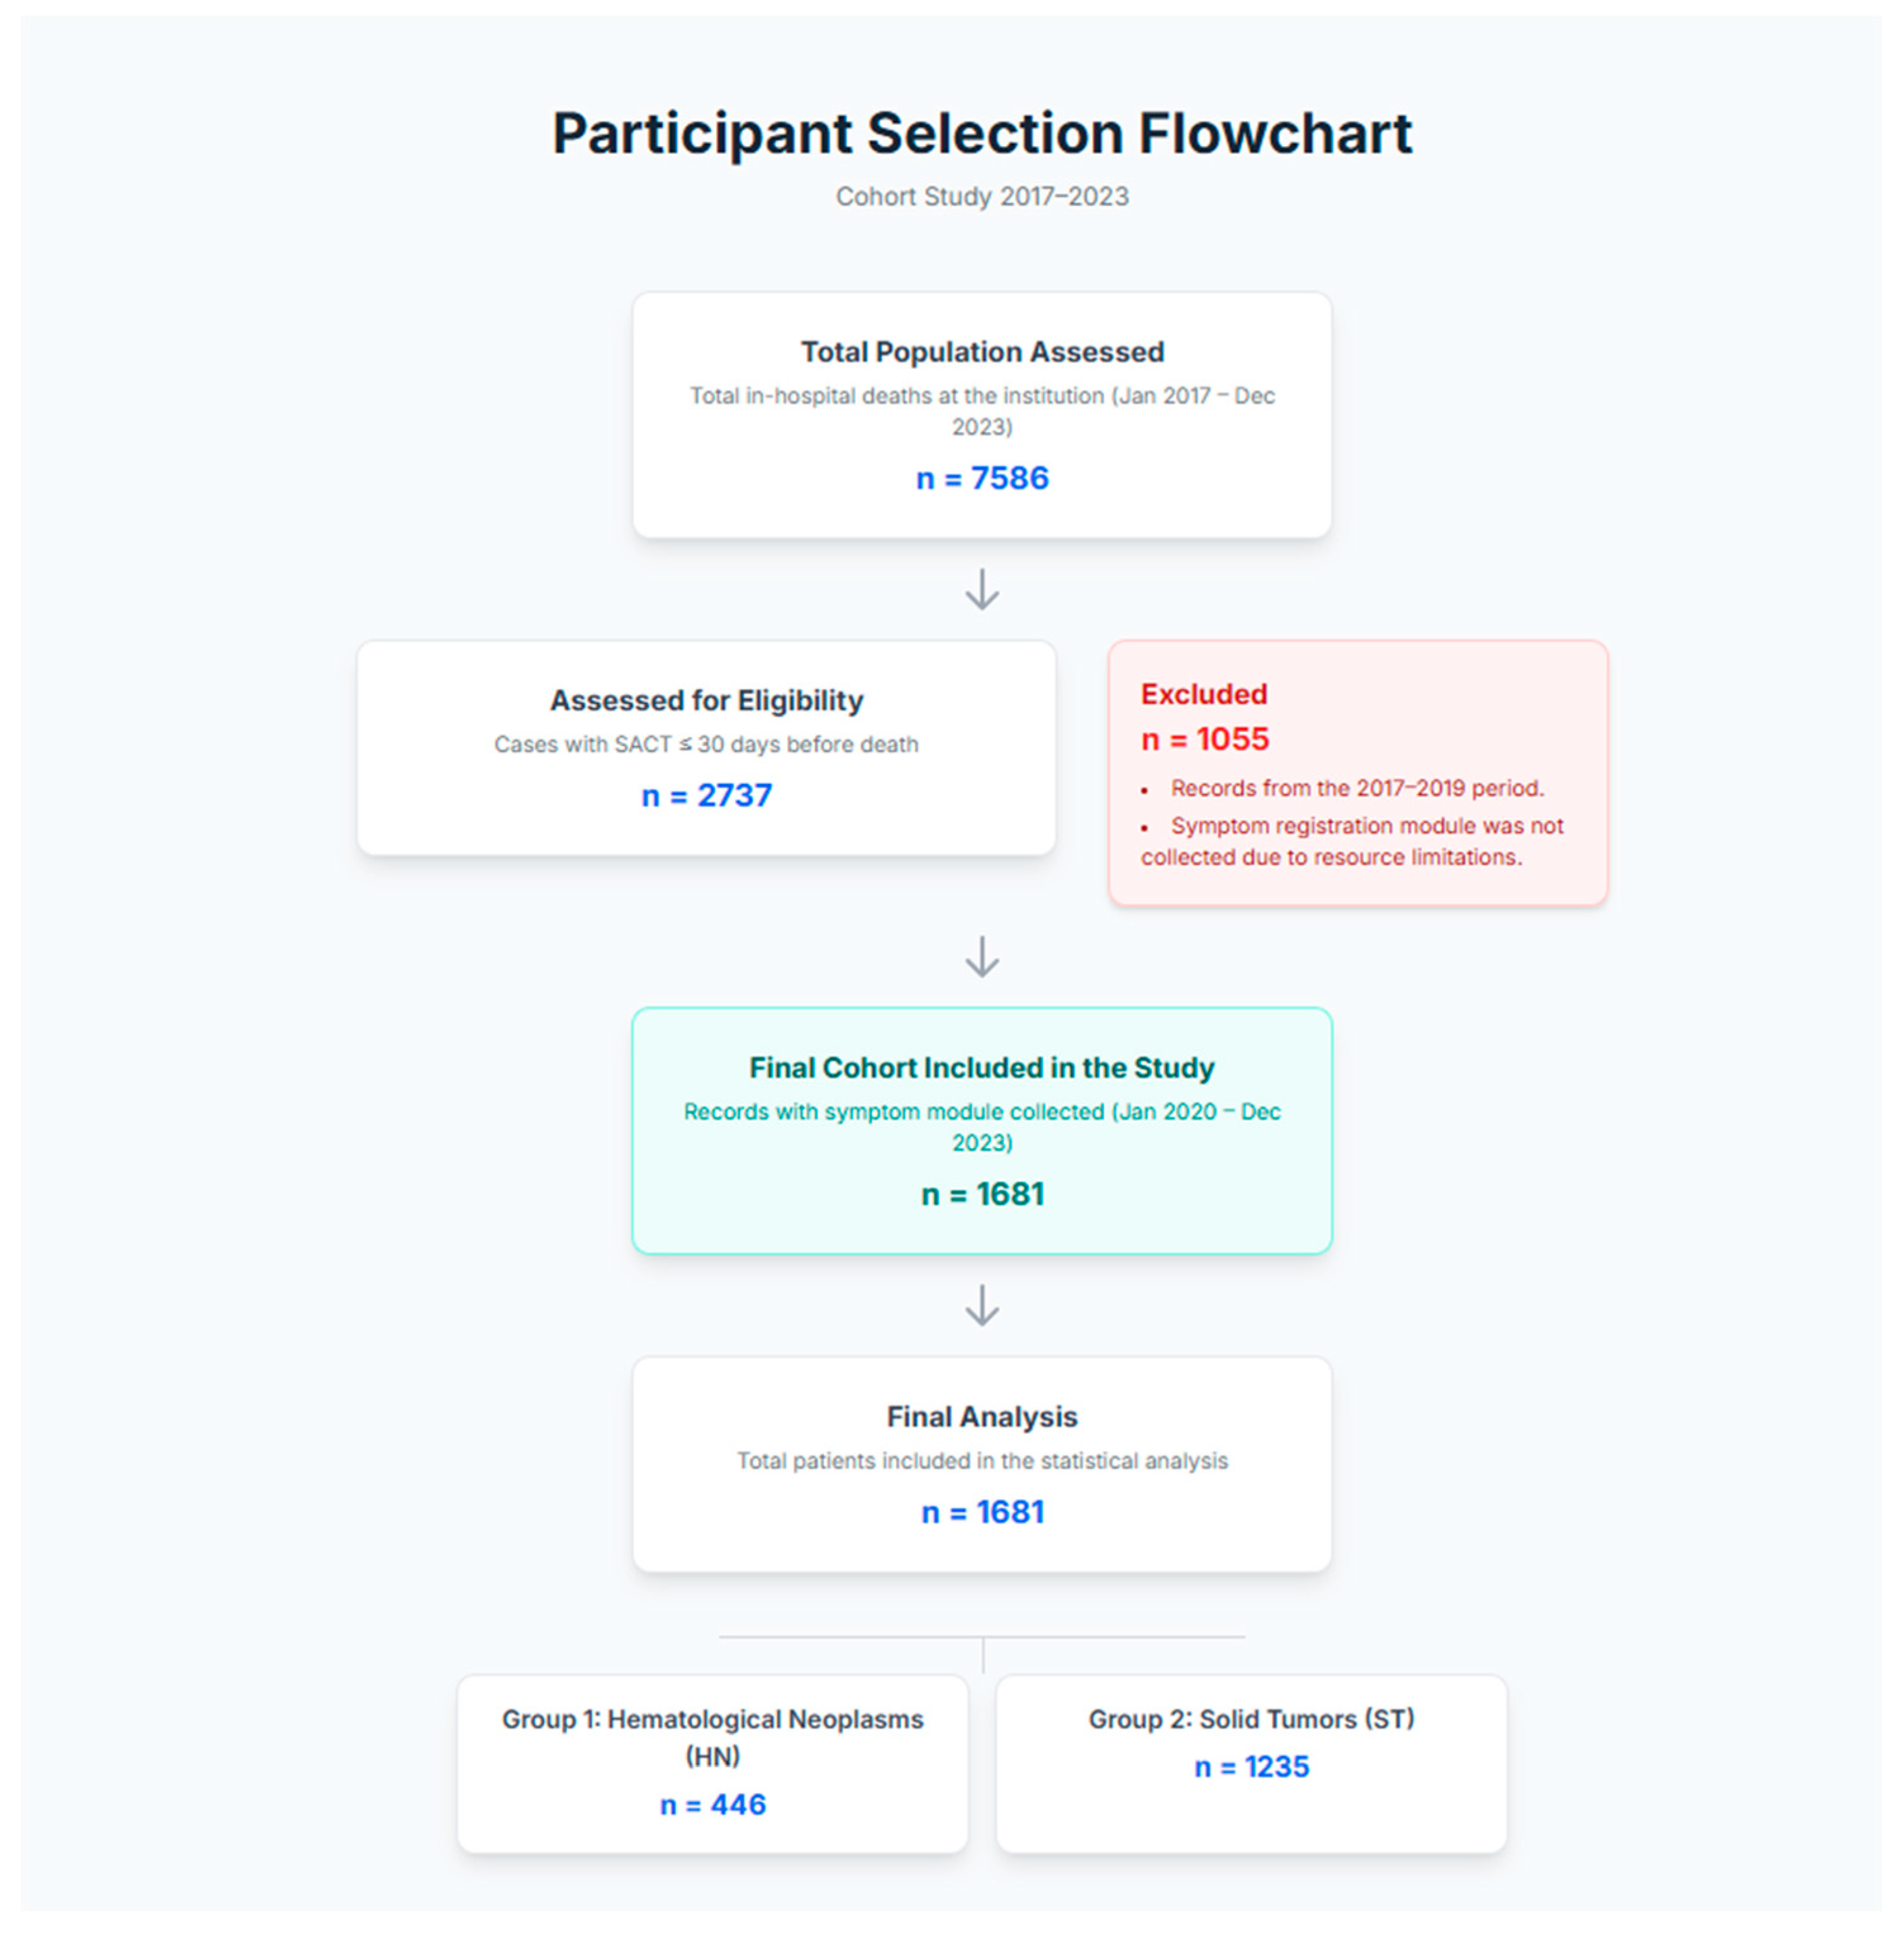Screen dimensions: 1904x1937
Task: Click the Cohort Study 2017–2023 subtitle
Action: tap(982, 197)
